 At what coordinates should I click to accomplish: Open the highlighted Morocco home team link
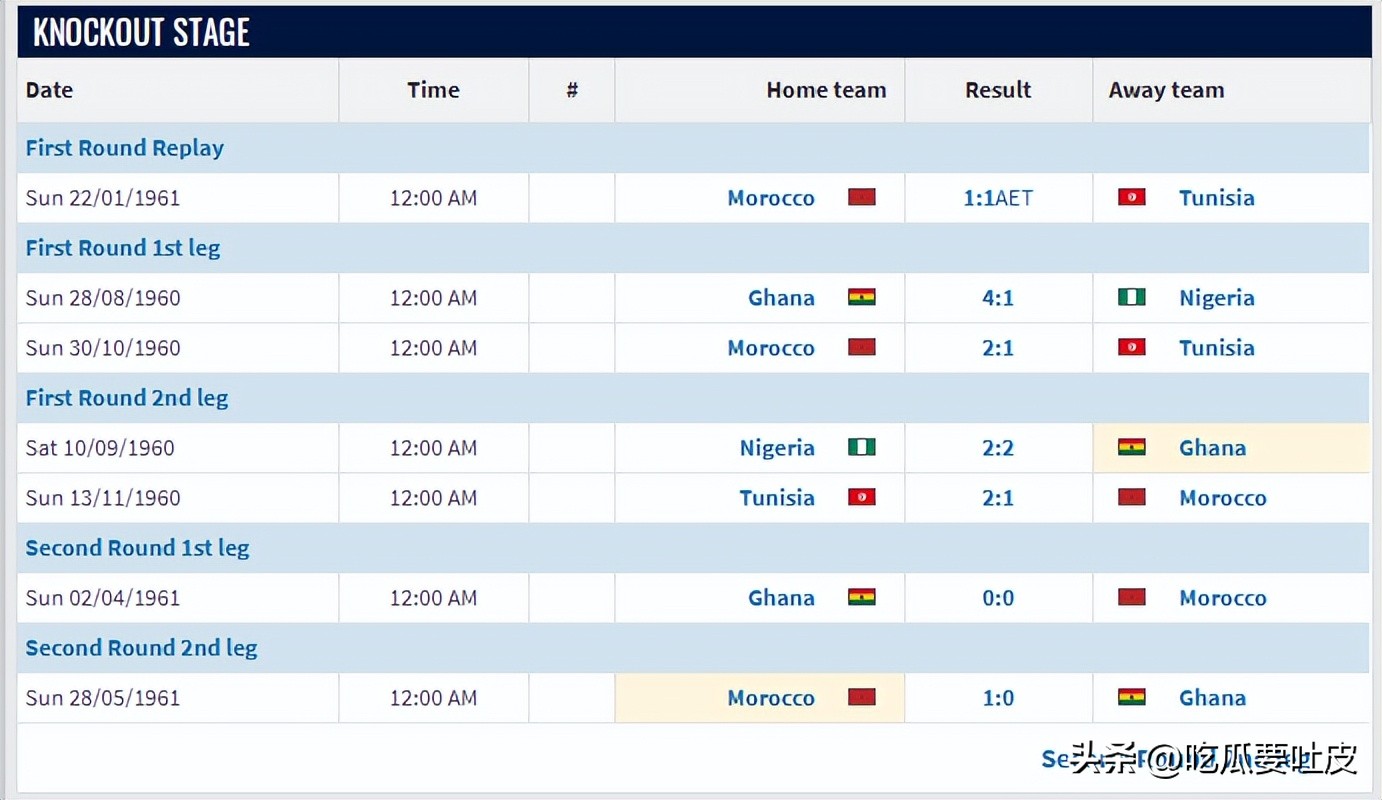pos(771,698)
